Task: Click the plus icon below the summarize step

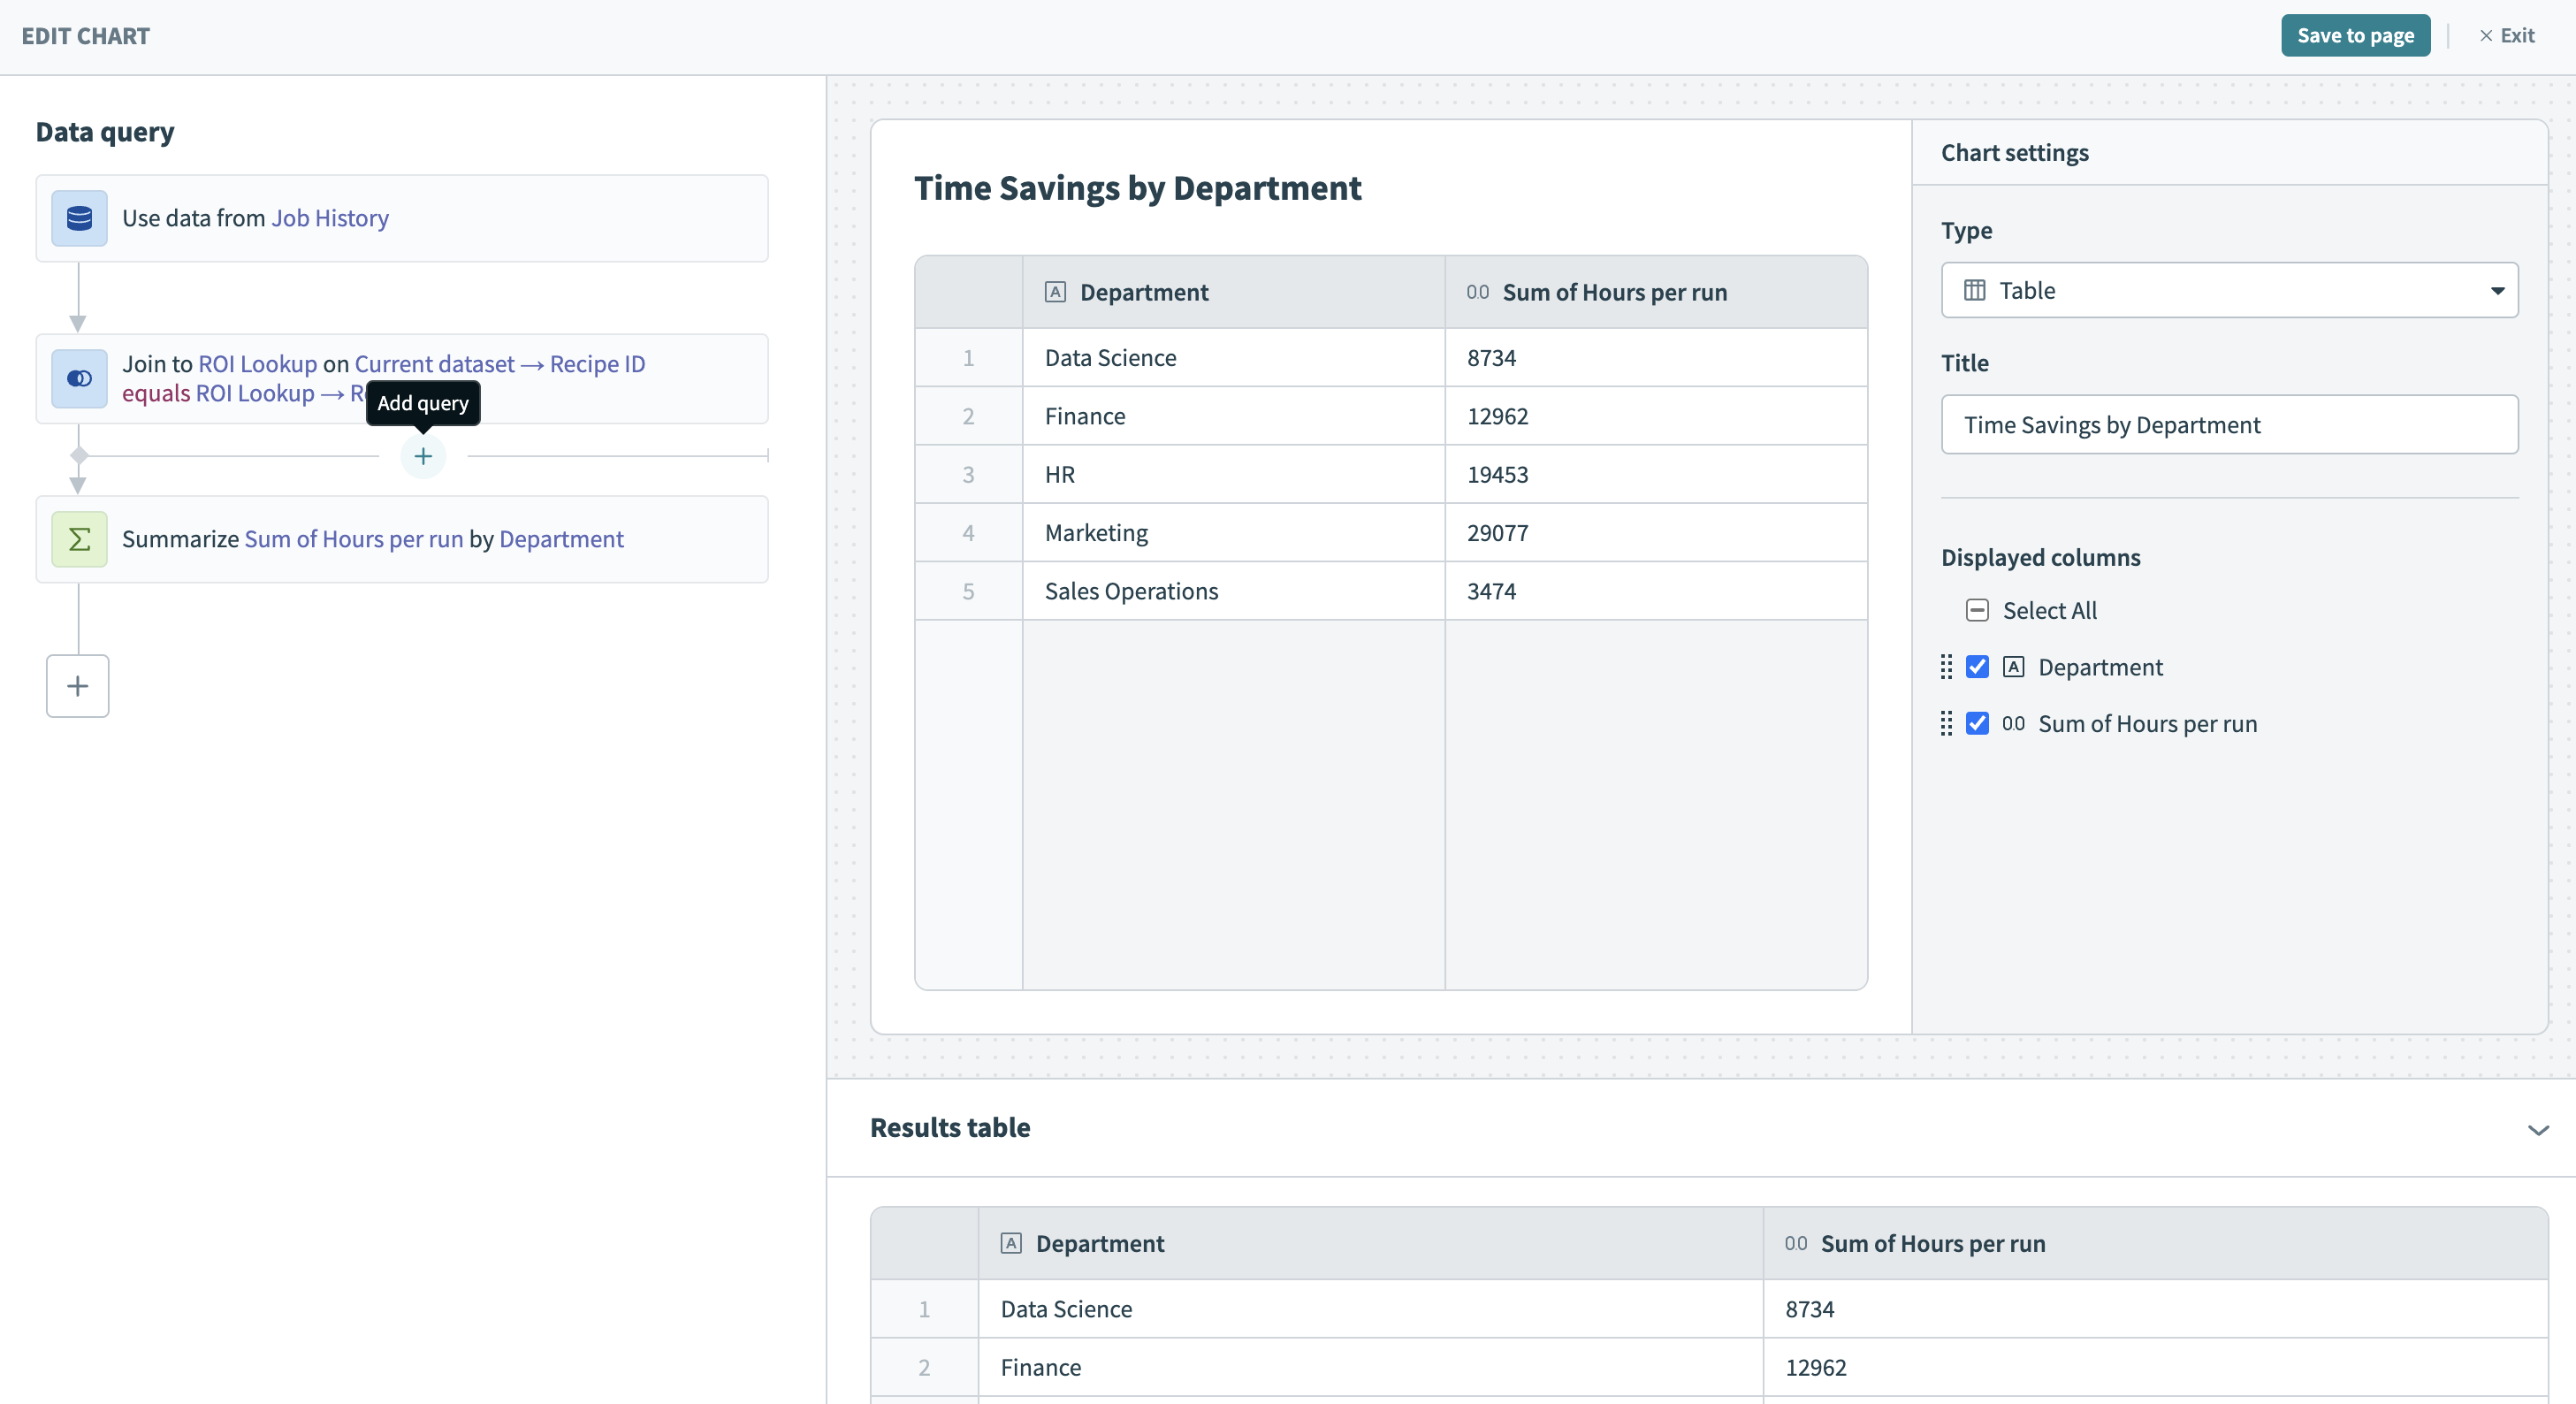Action: click(x=77, y=686)
